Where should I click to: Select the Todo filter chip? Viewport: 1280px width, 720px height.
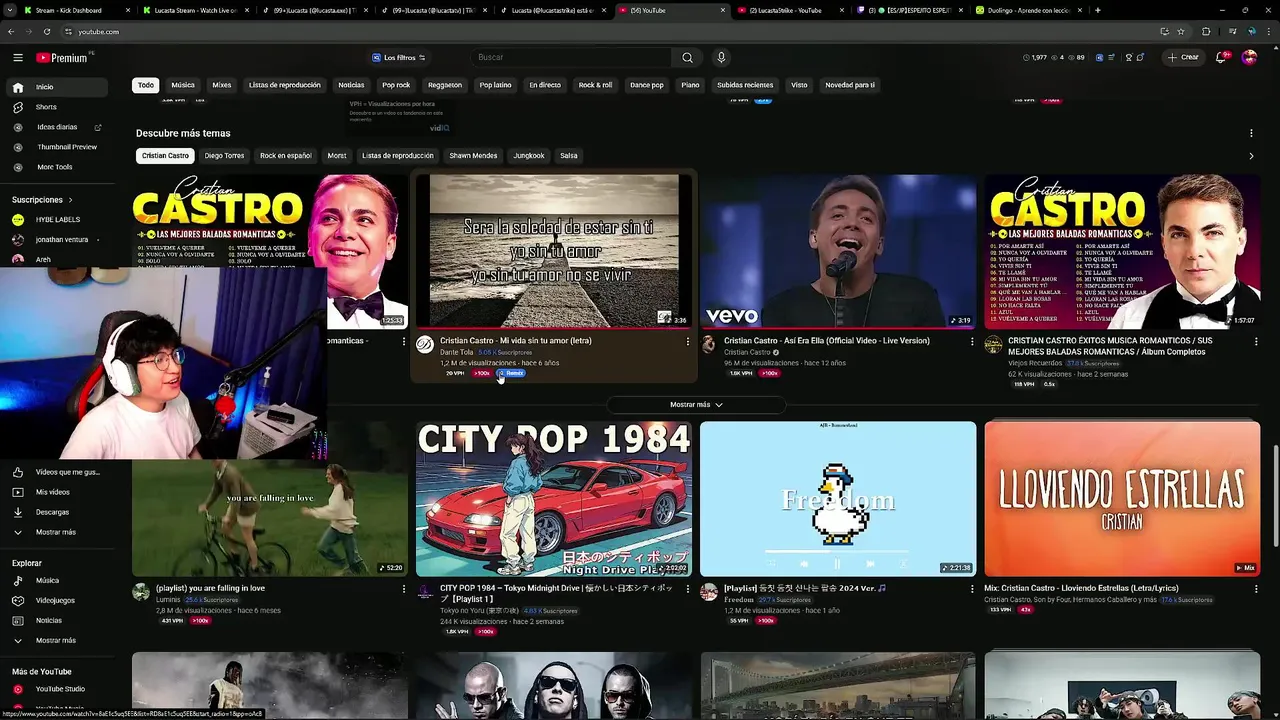tap(146, 85)
